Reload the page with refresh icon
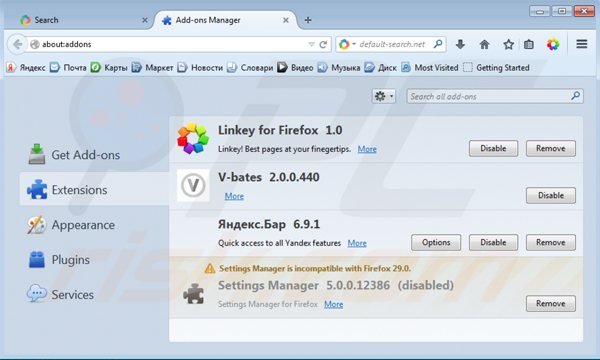Viewport: 600px width, 360px height. [323, 44]
